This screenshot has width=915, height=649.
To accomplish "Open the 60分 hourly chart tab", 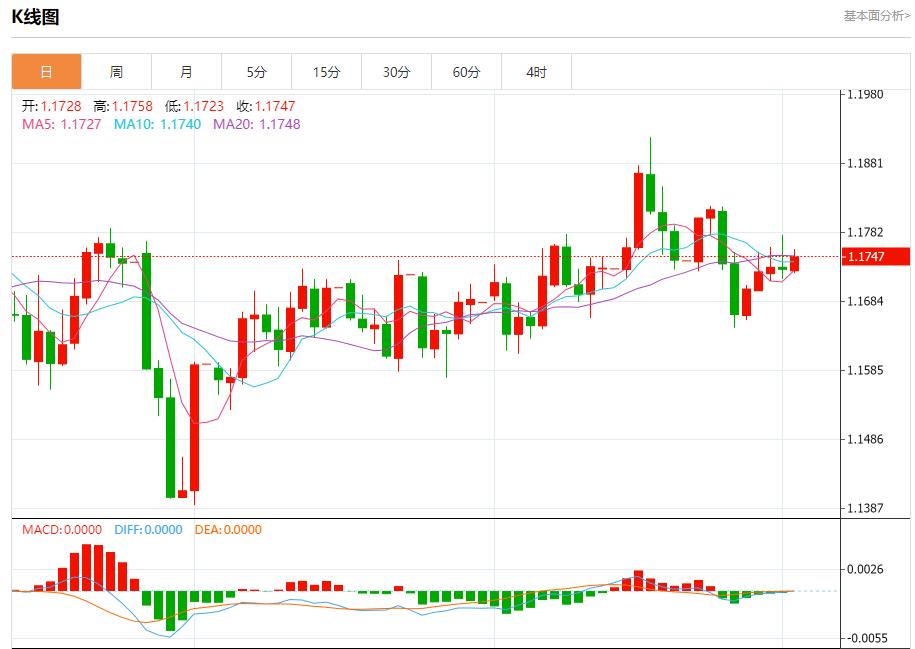I will (466, 71).
